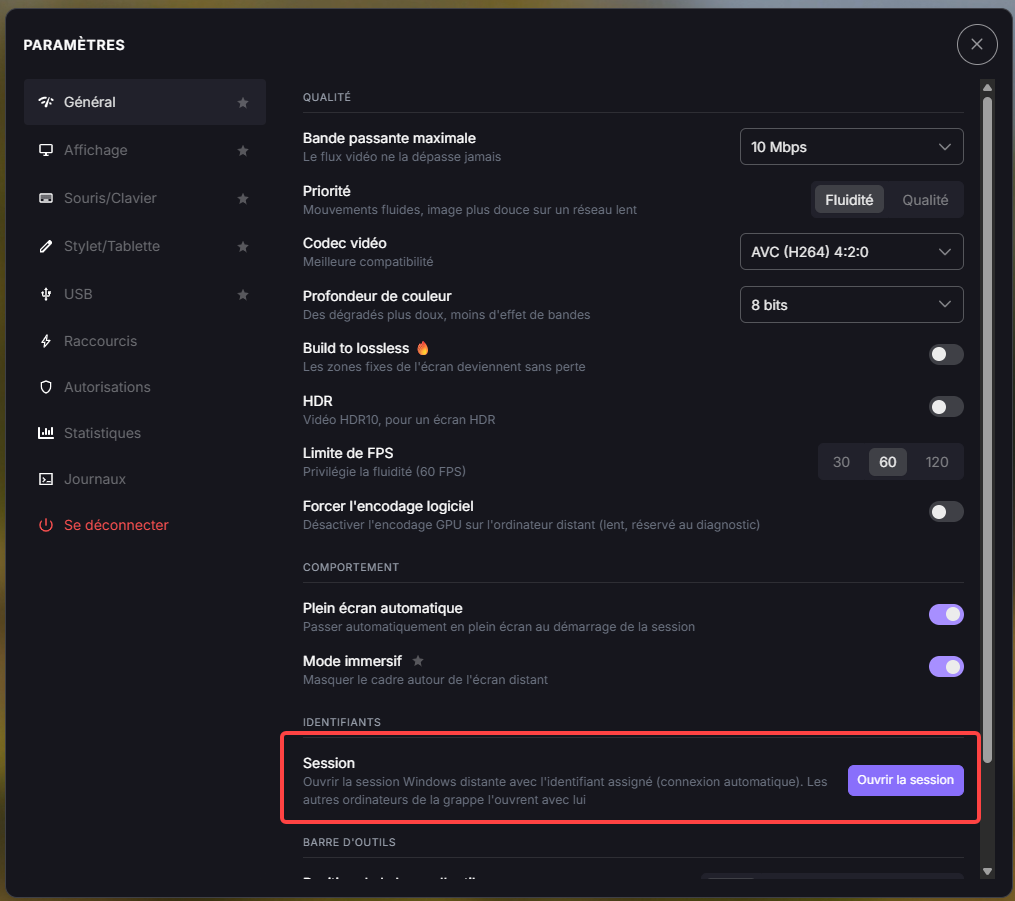Click the Ouvrir la session button

coord(905,780)
